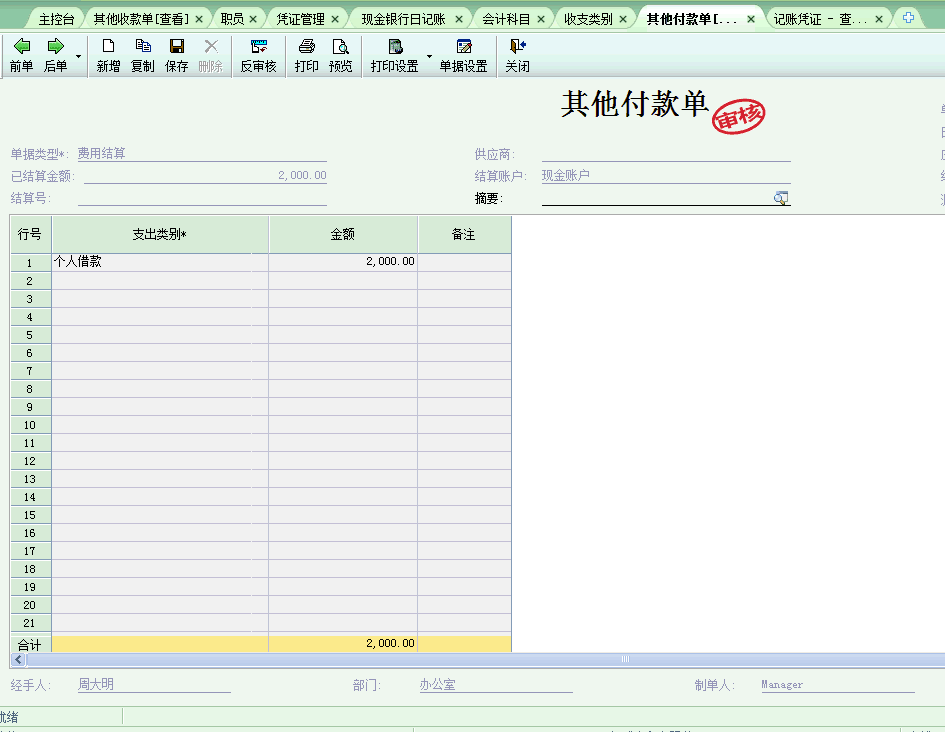Close the 收支类别 tab
This screenshot has width=945, height=732.
point(623,19)
